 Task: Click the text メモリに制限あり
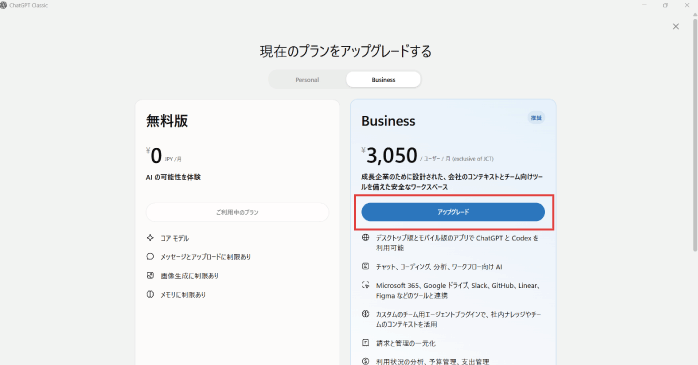tap(183, 295)
